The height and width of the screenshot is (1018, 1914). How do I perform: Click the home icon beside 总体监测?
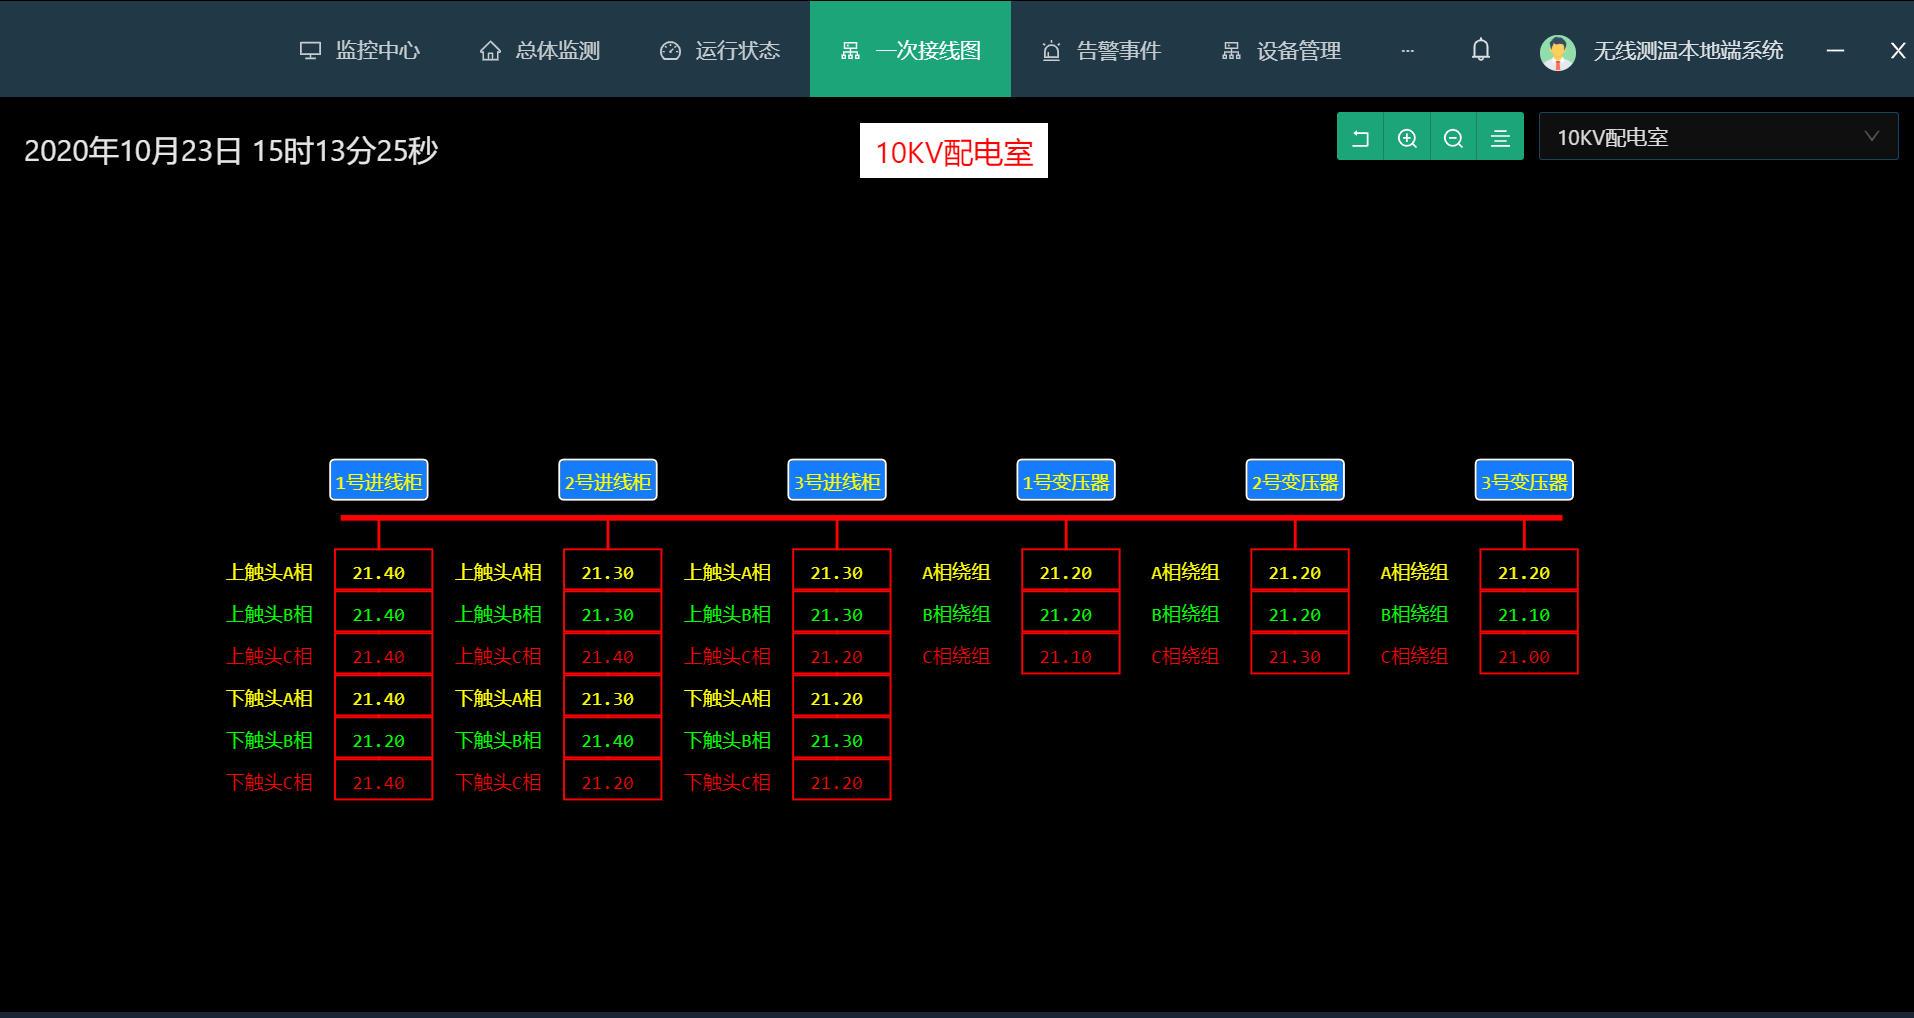(490, 50)
